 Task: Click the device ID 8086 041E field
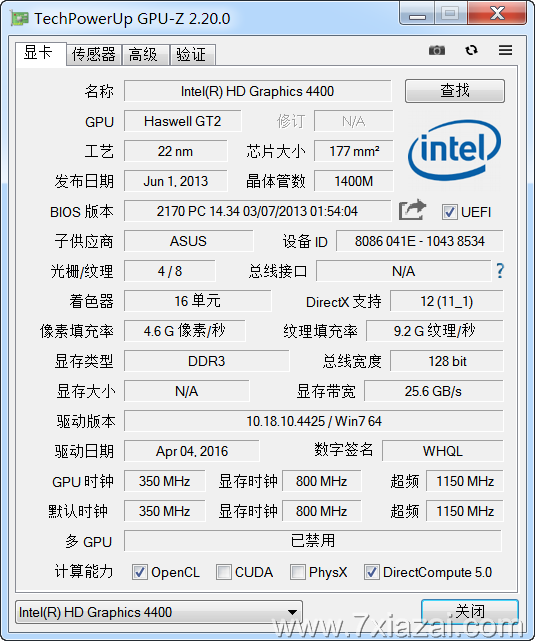[x=420, y=241]
